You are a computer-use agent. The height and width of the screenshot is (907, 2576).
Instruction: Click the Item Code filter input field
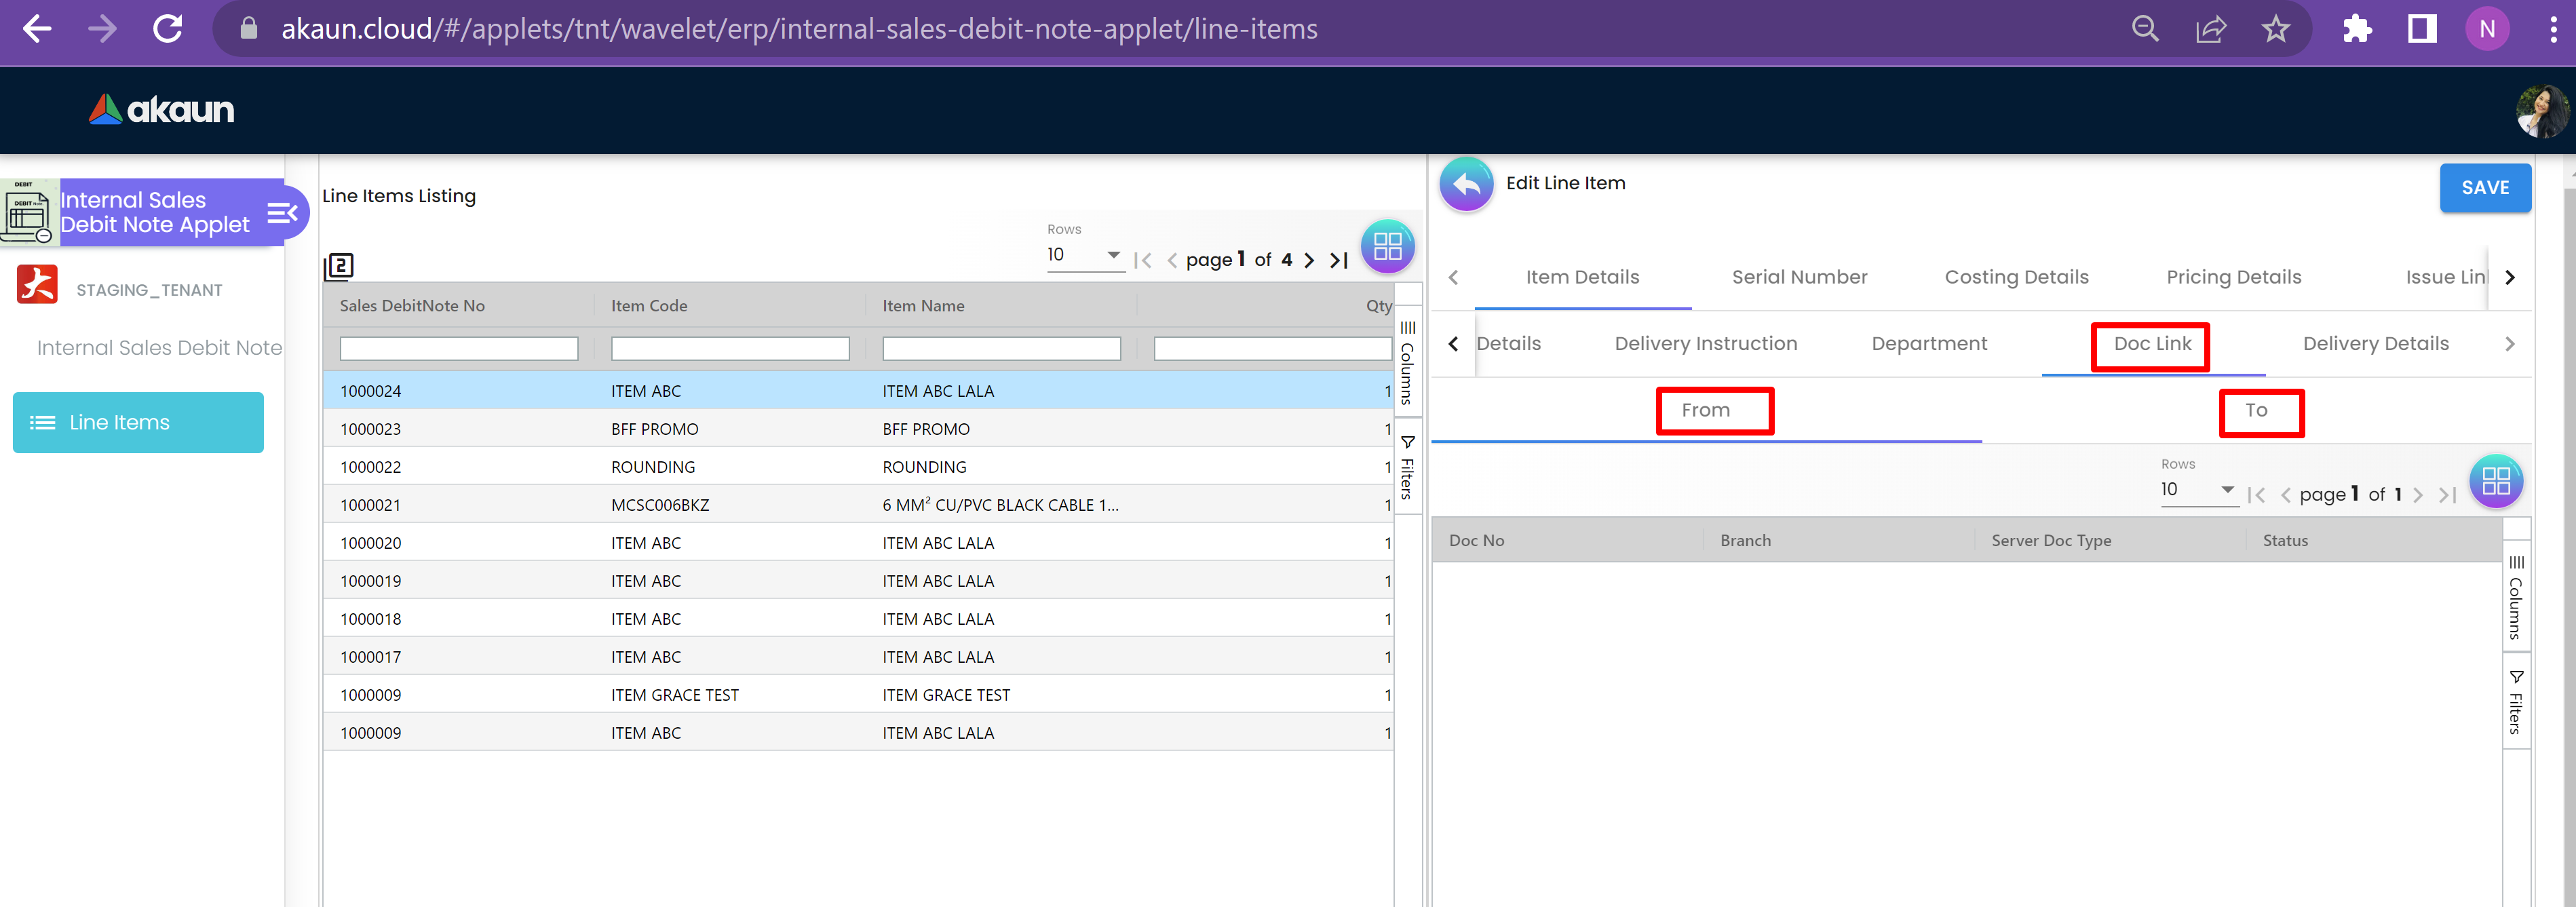pos(730,349)
